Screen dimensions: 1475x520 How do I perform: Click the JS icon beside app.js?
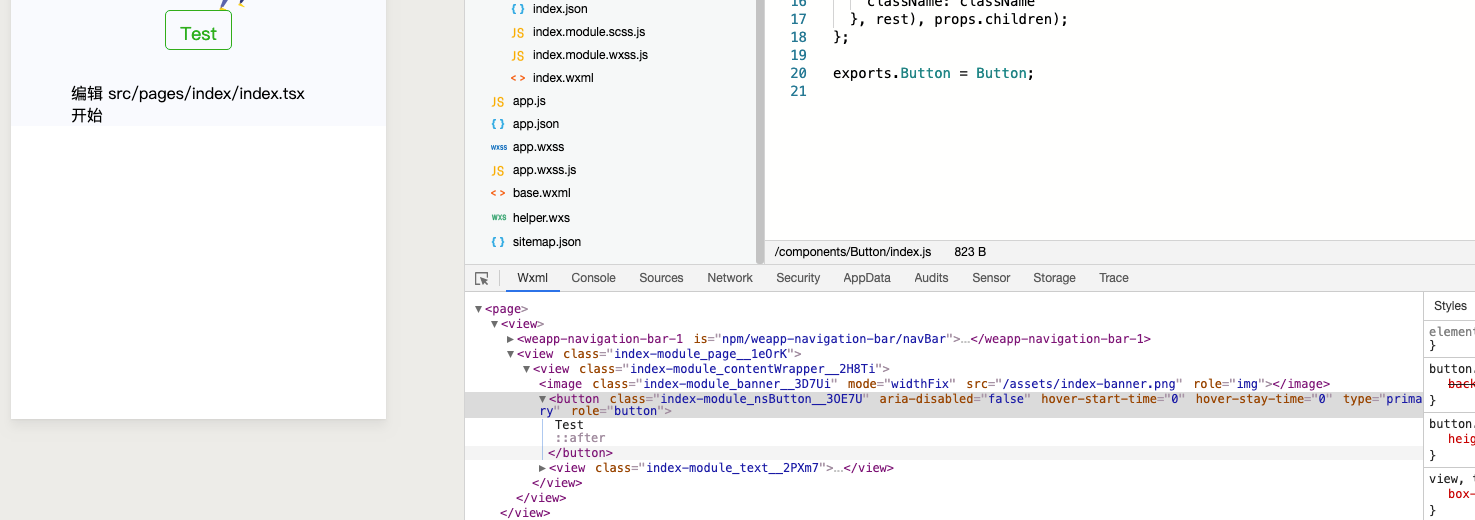(498, 101)
